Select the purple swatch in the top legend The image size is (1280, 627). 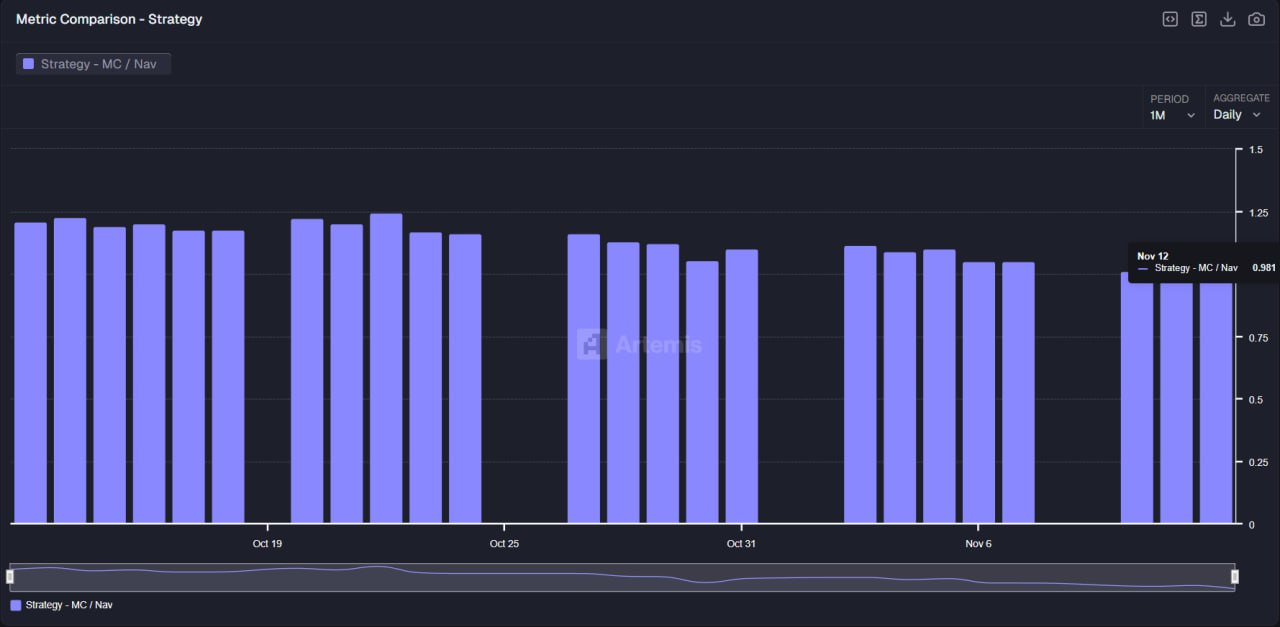coord(31,63)
